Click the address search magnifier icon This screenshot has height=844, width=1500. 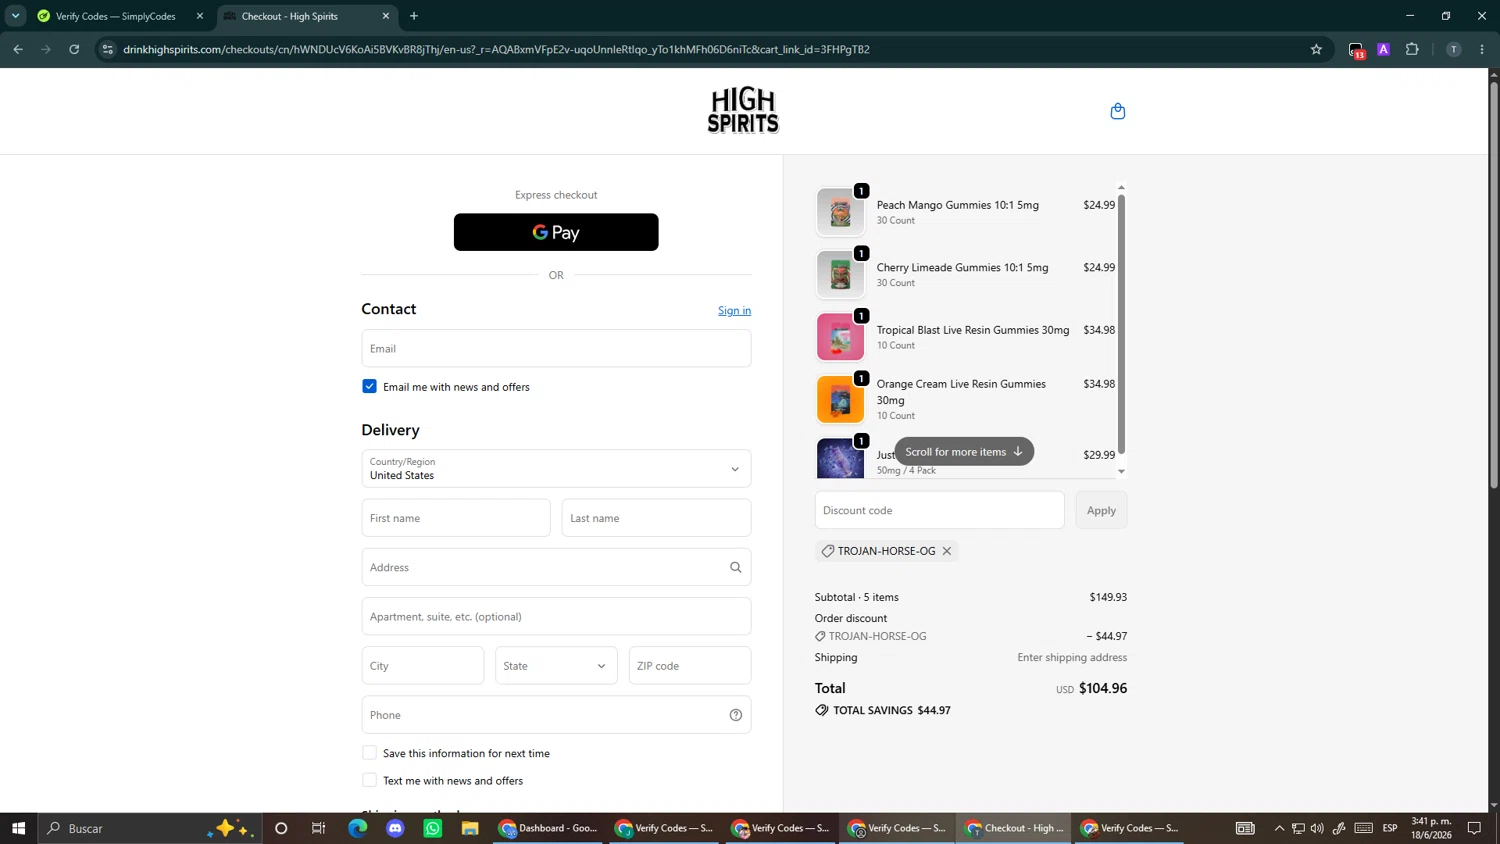pos(736,567)
